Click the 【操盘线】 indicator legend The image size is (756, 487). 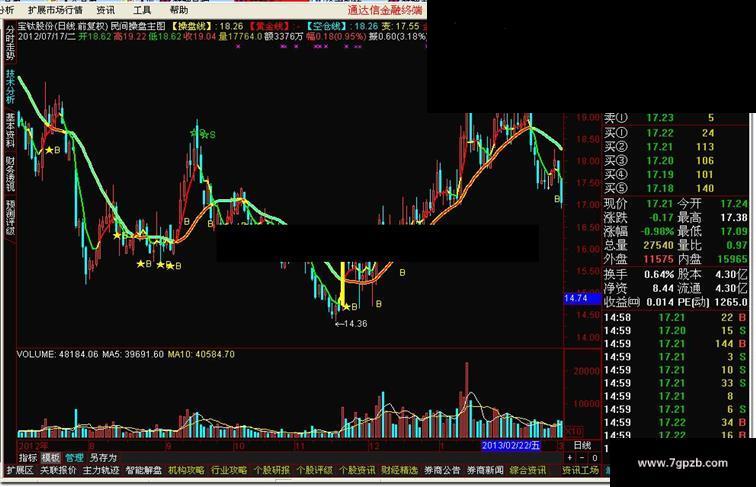(x=192, y=26)
